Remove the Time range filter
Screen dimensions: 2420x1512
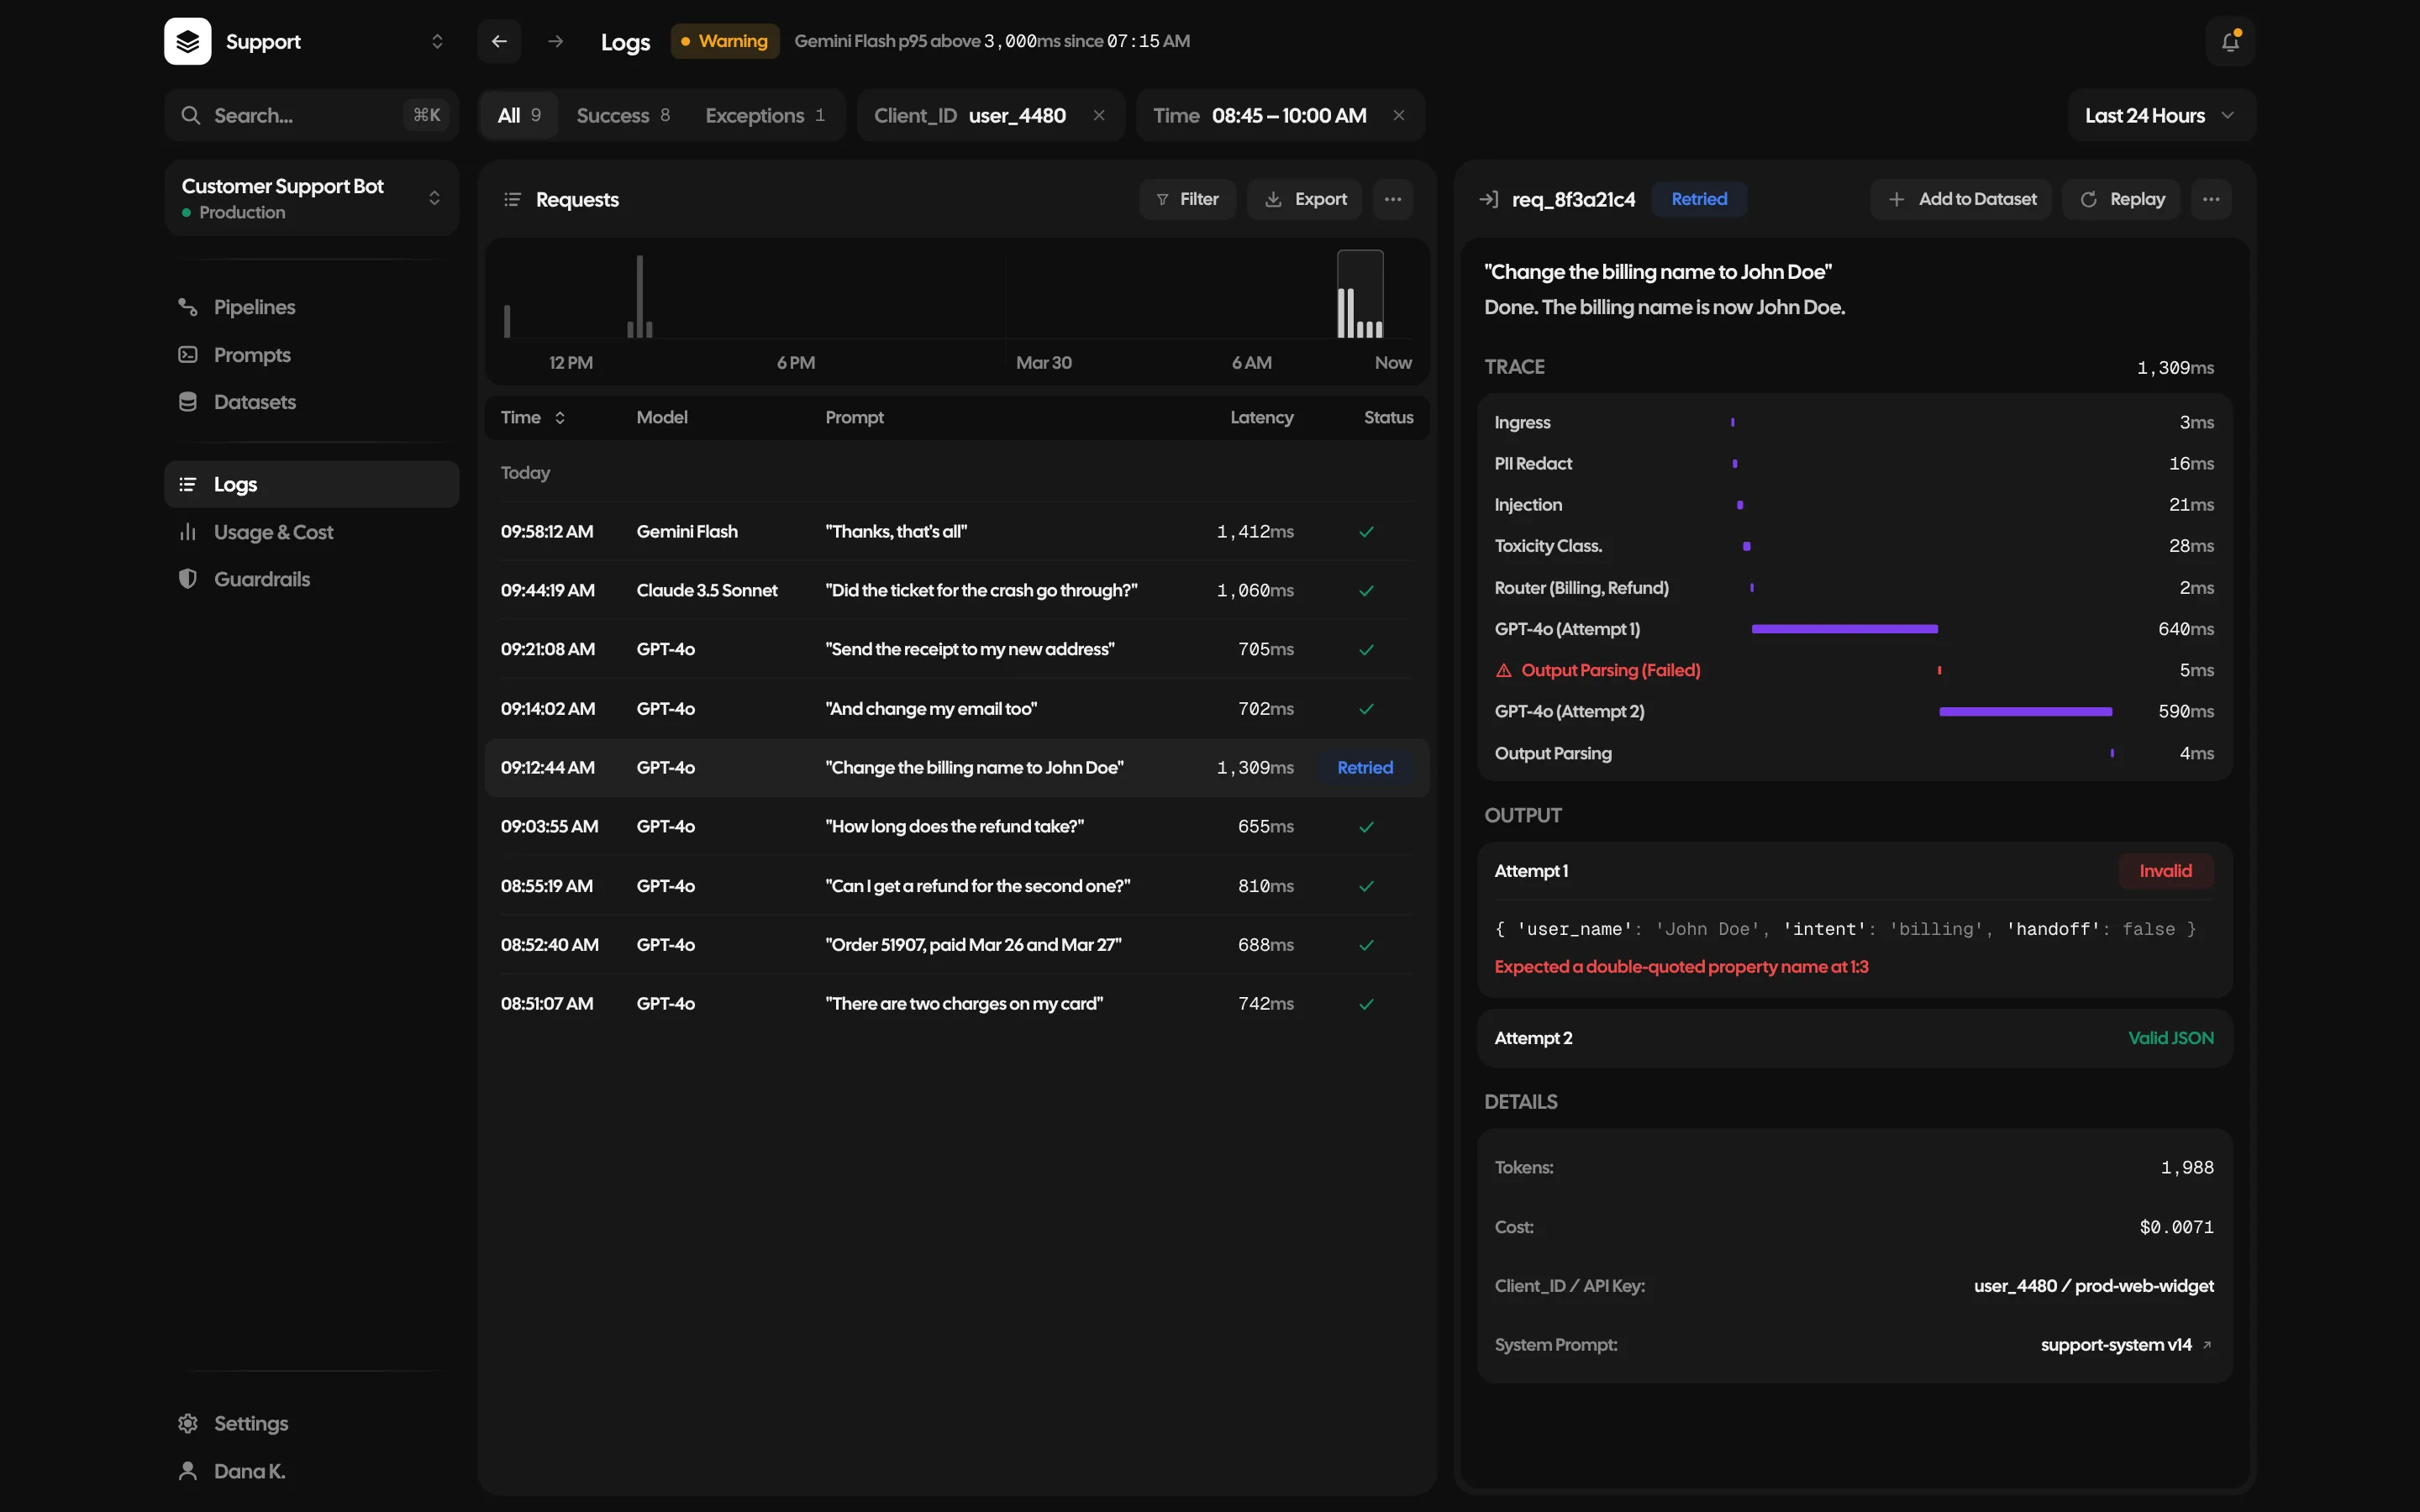tap(1399, 115)
